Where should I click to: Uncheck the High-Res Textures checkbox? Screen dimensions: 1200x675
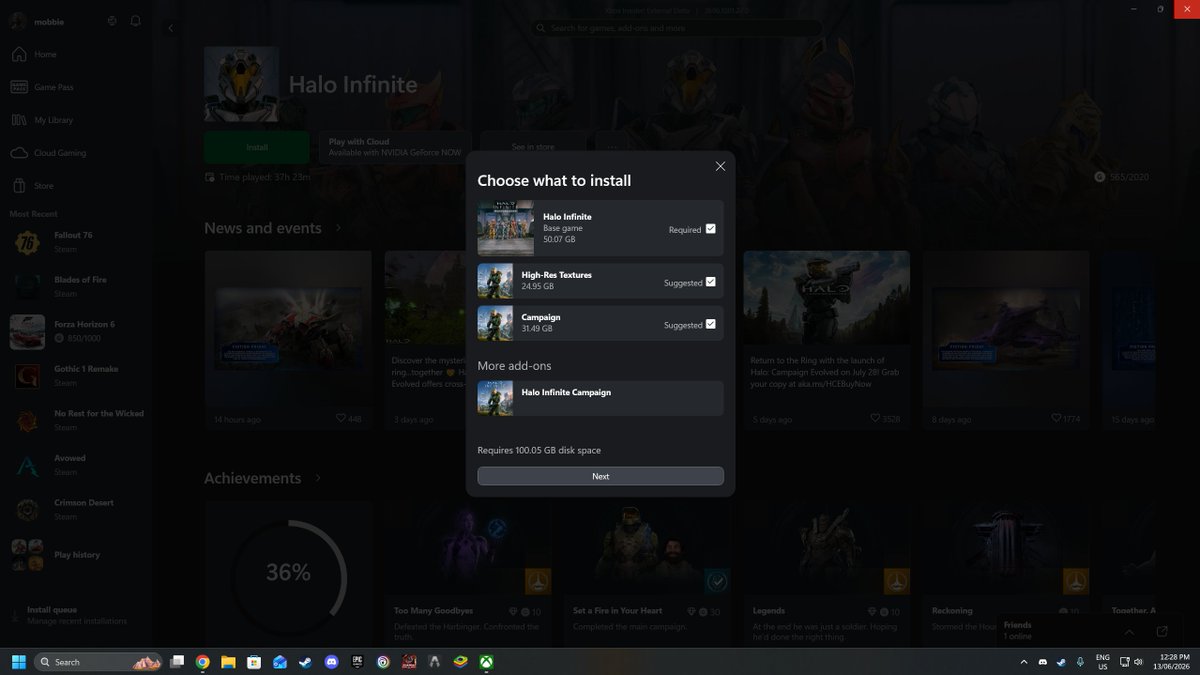(x=711, y=282)
